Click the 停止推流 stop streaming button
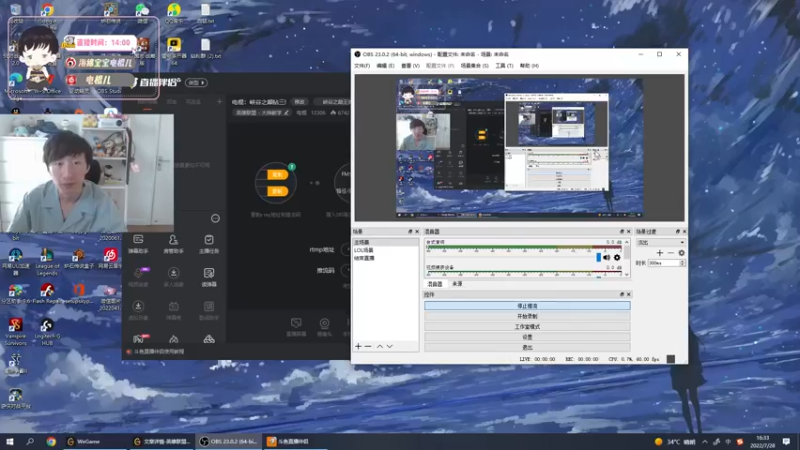This screenshot has width=800, height=450. 527,306
